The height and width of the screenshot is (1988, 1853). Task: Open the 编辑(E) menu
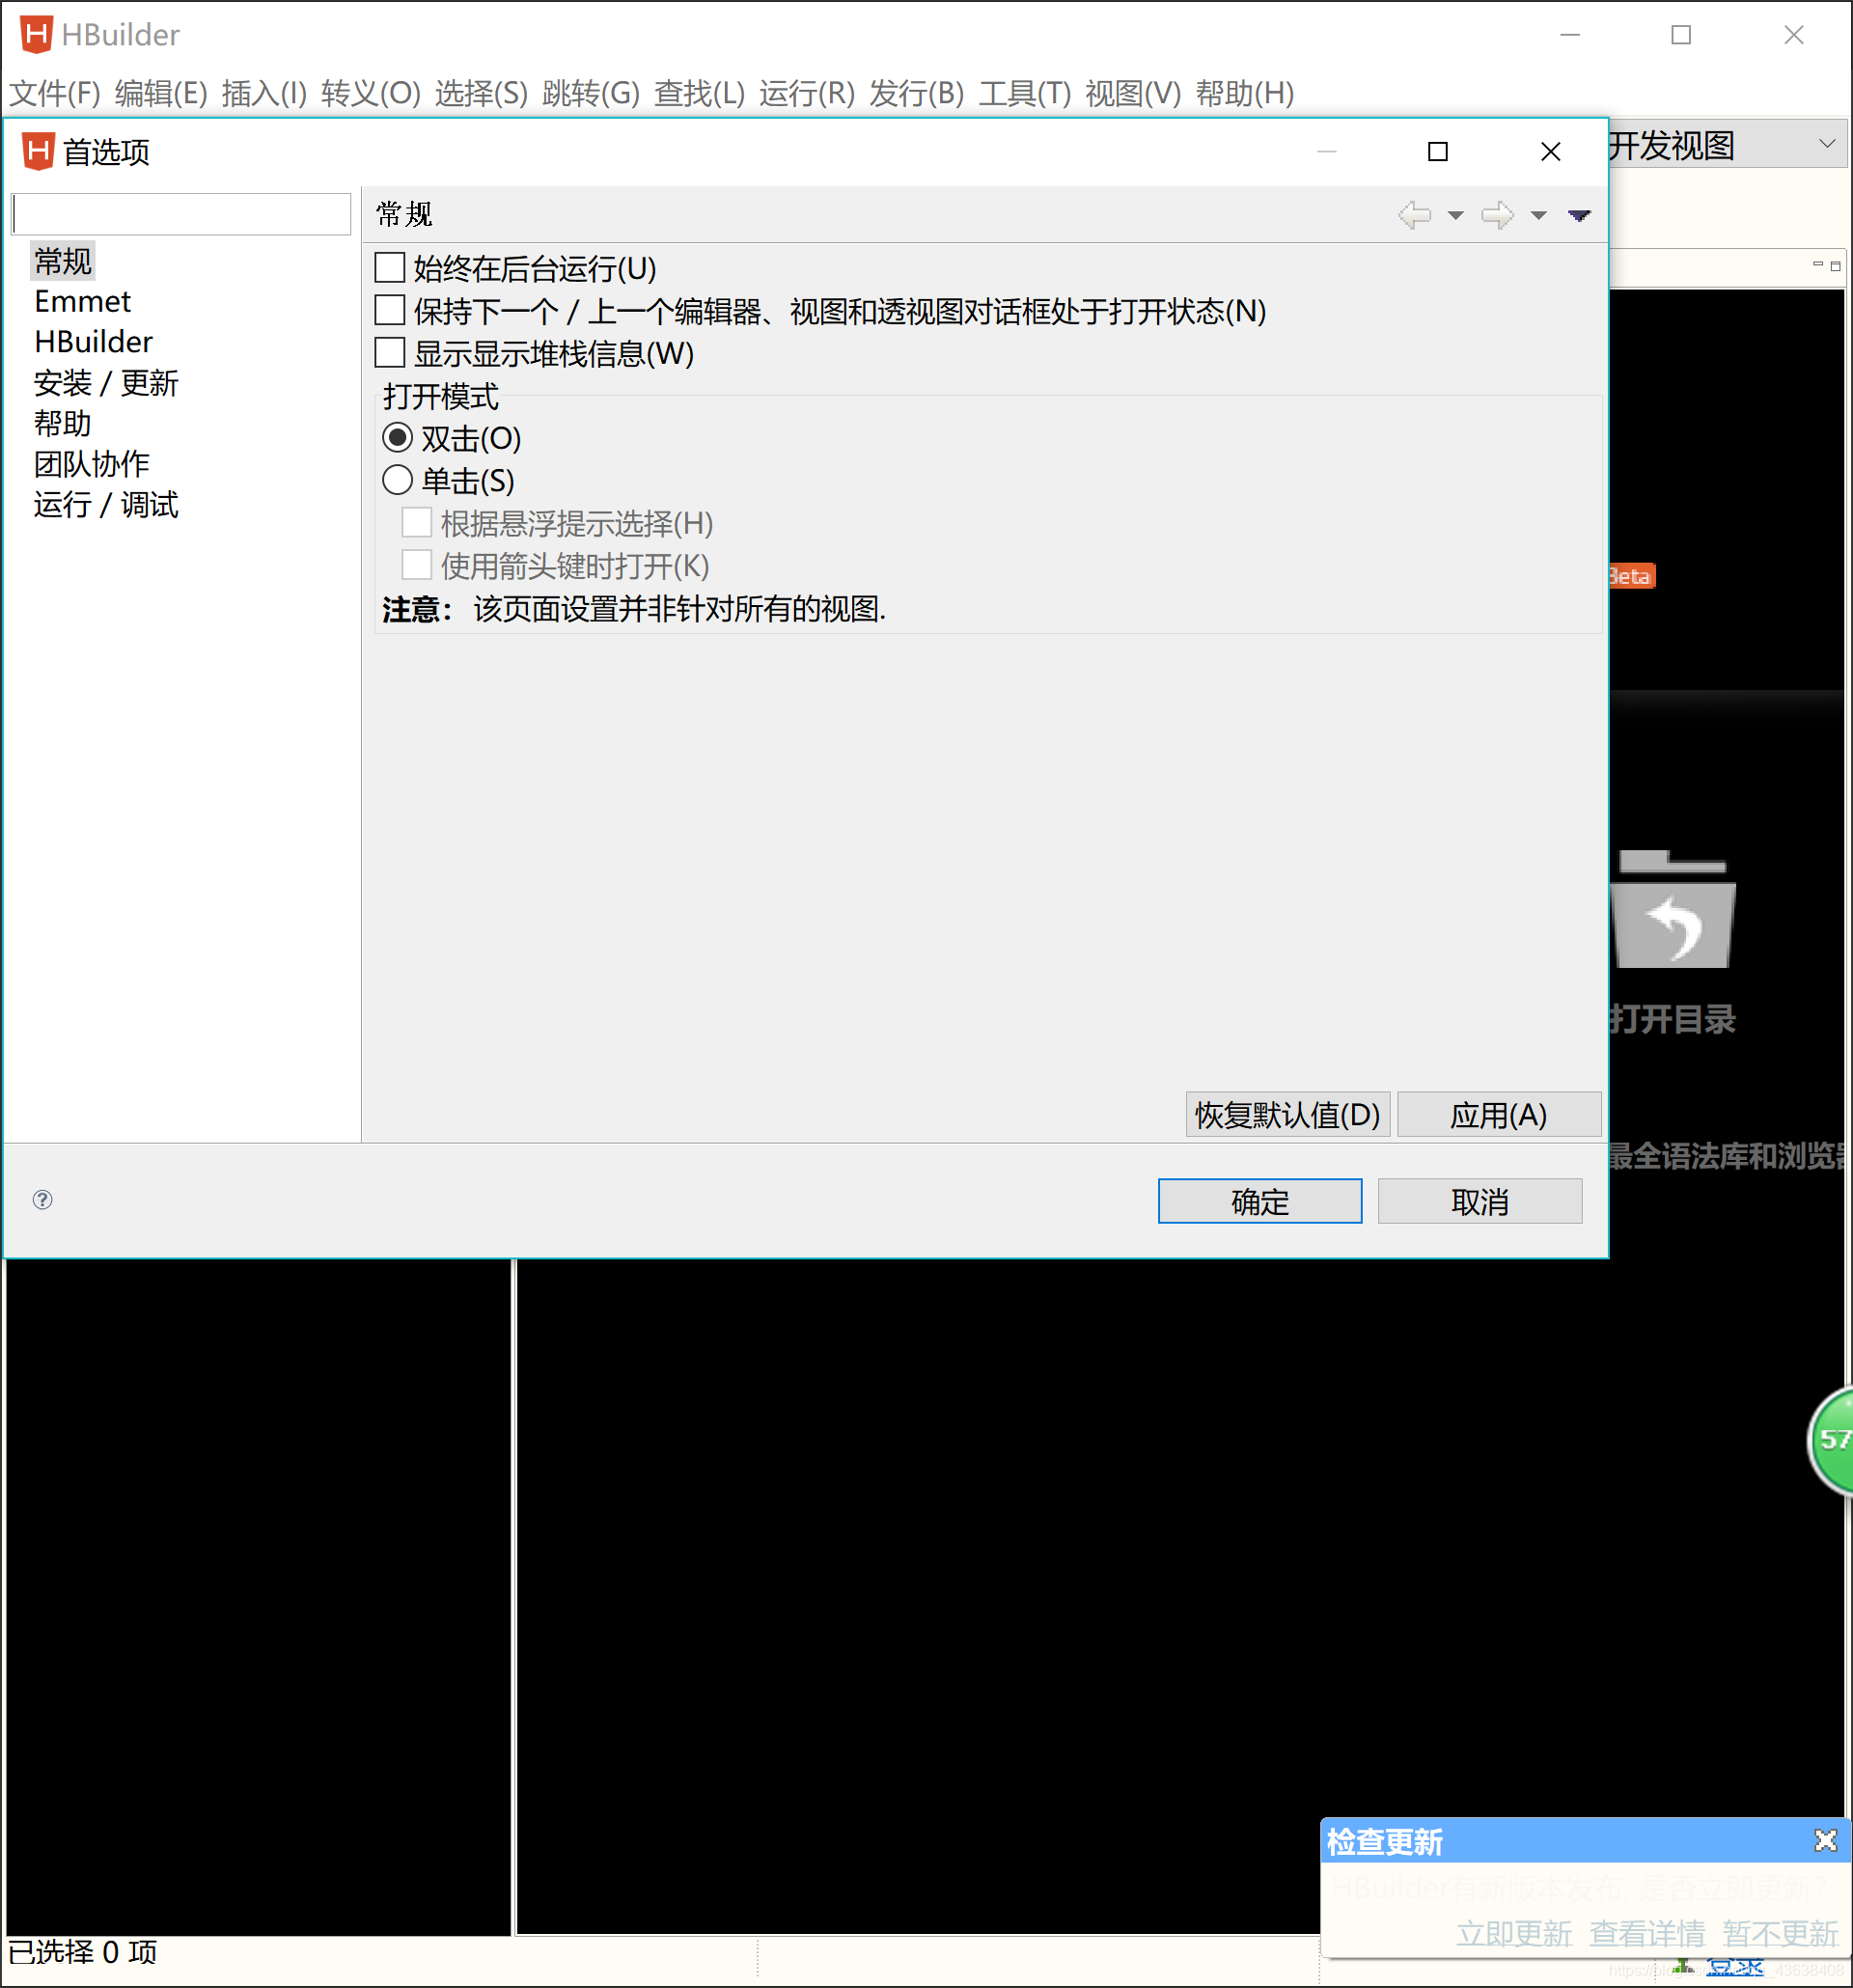click(x=161, y=93)
